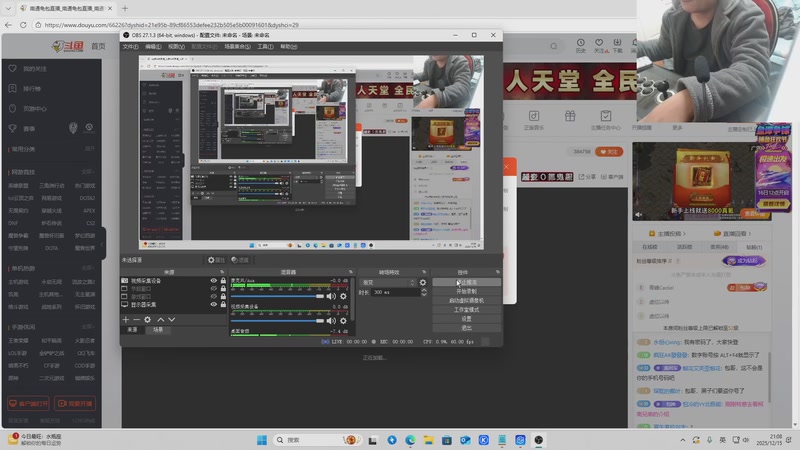The image size is (800, 450).
Task: Adjust 视频采集设备 mixer volume slider
Action: (x=277, y=321)
